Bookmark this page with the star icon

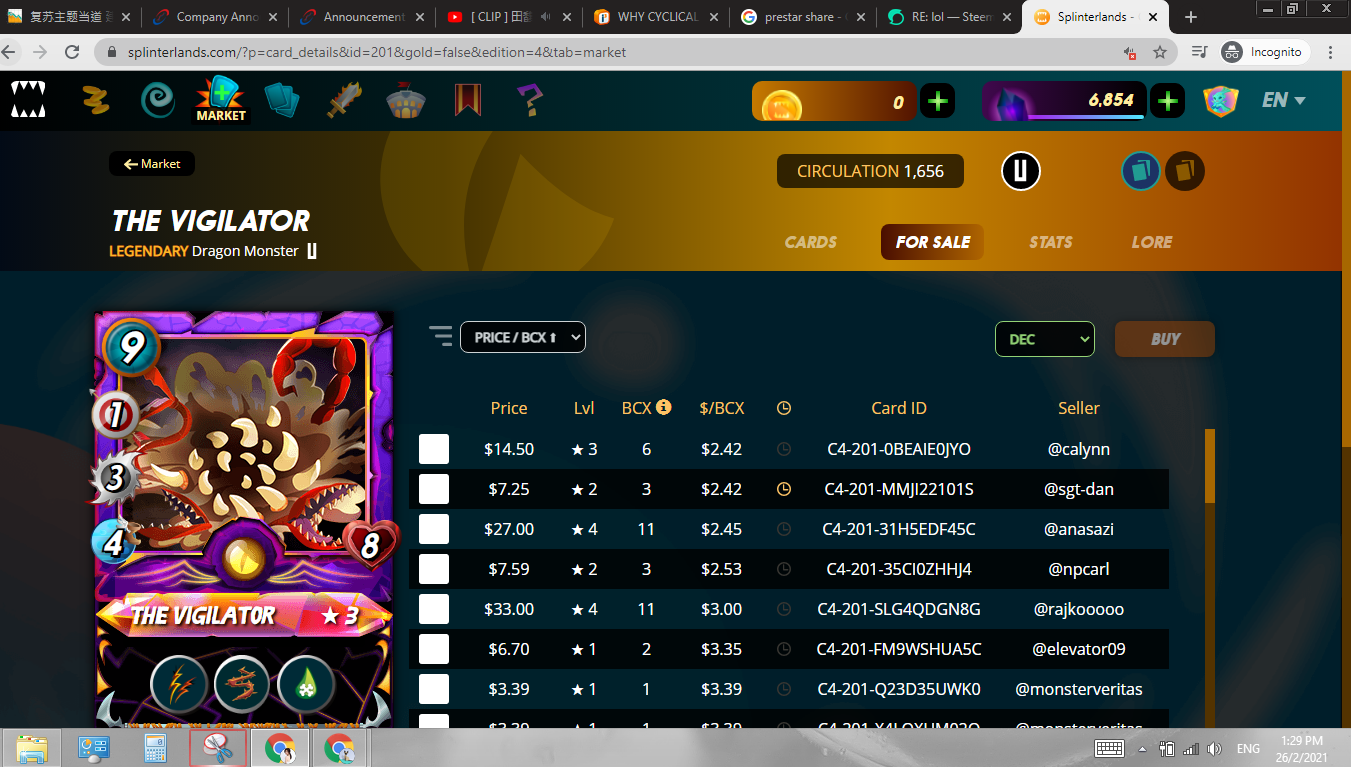click(x=1160, y=52)
